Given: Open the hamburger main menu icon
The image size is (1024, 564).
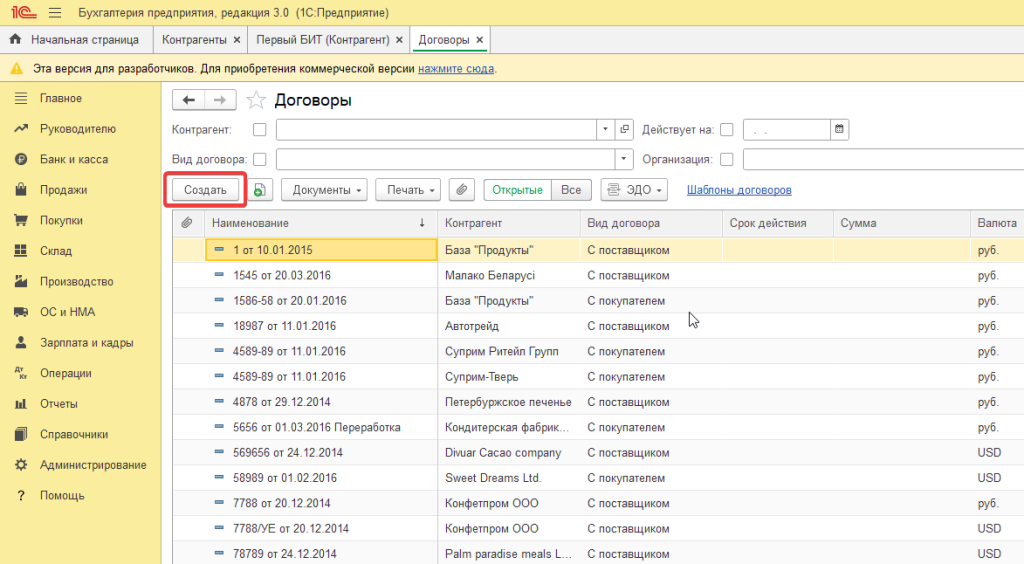Looking at the screenshot, I should coord(54,13).
